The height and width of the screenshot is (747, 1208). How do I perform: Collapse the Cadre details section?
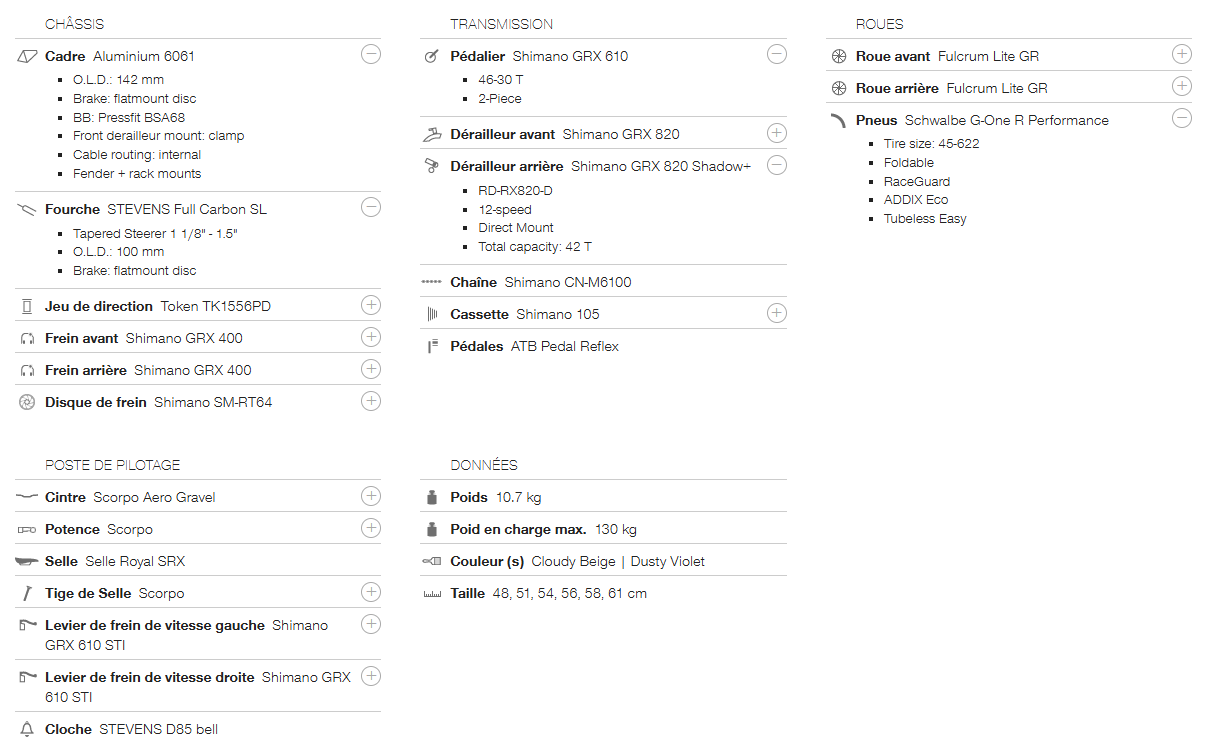pos(370,54)
